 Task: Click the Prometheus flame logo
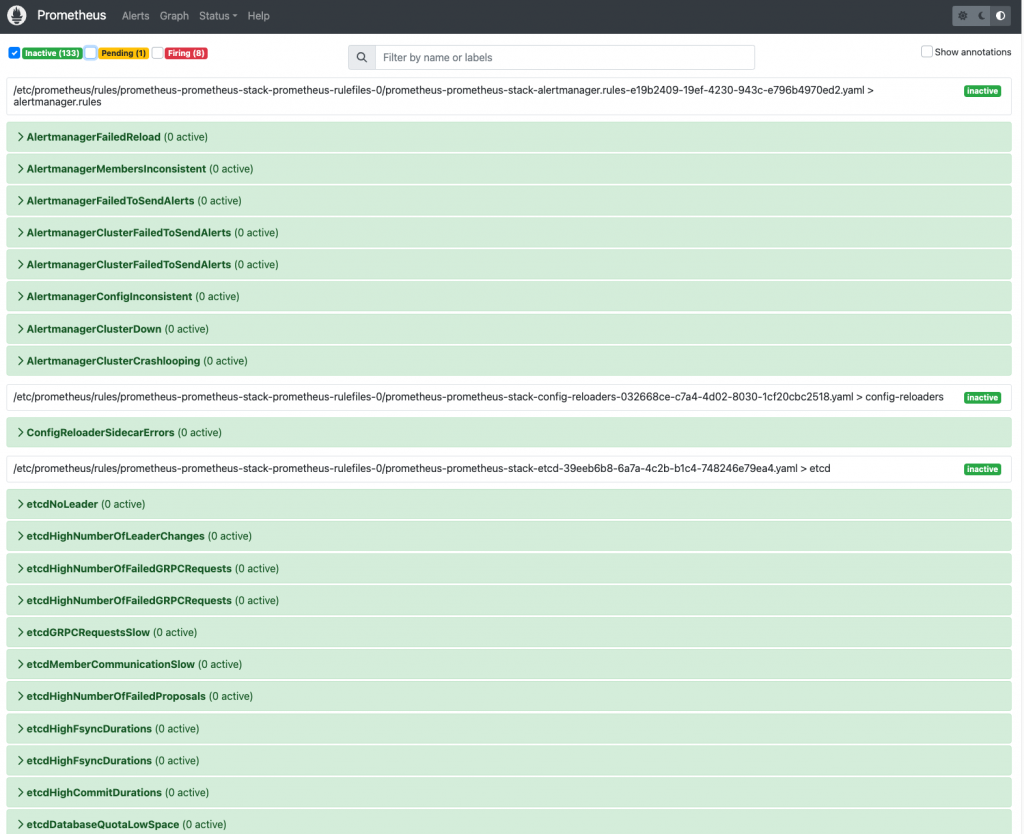coord(16,15)
